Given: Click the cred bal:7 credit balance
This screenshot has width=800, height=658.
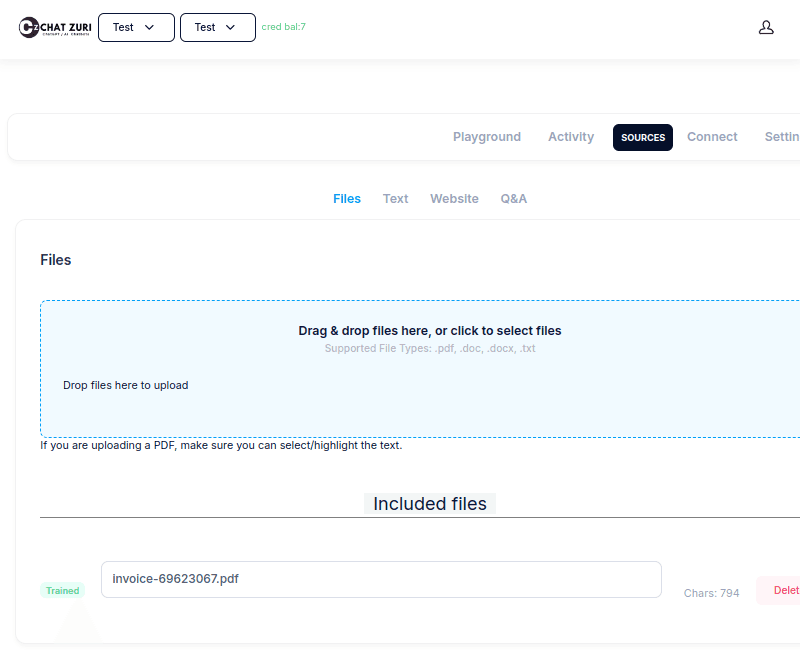Looking at the screenshot, I should 284,27.
